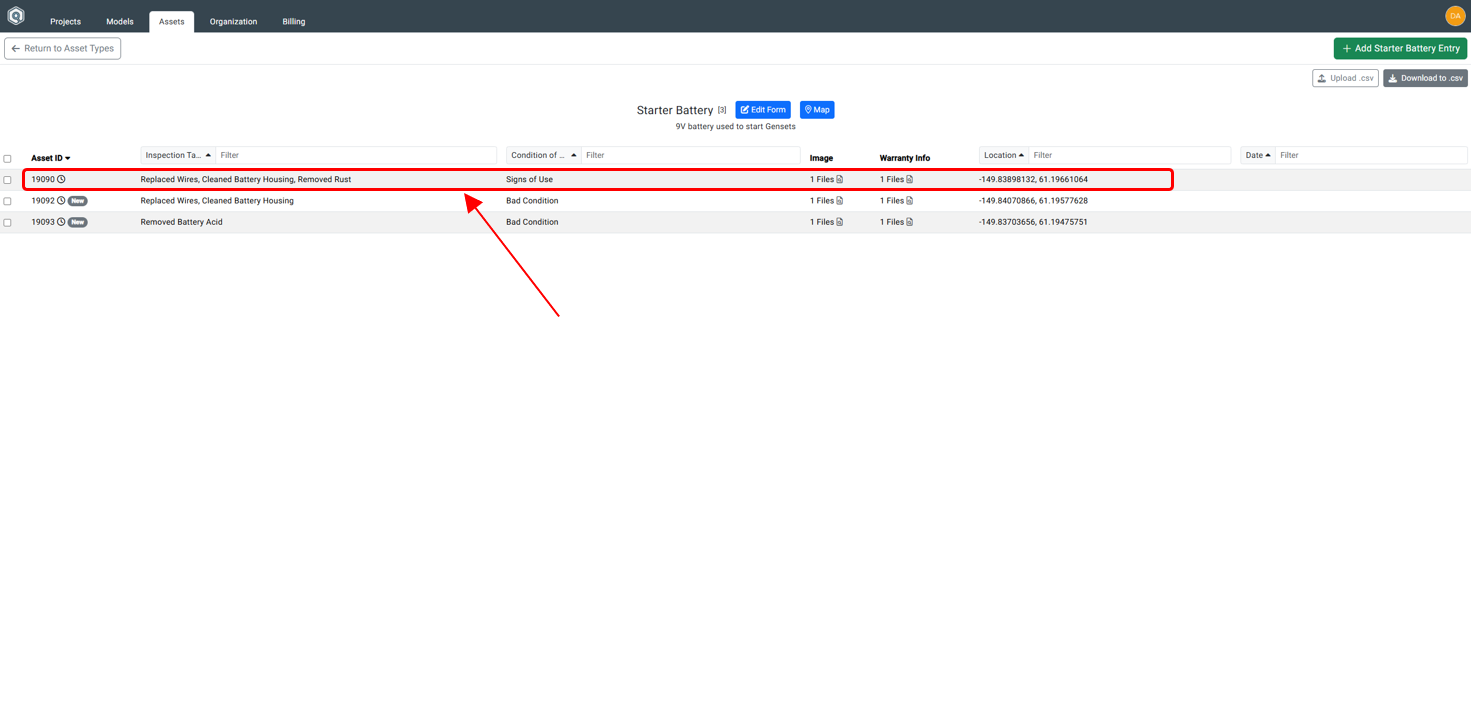
Task: Click Return to Asset Types button
Action: pyautogui.click(x=63, y=48)
